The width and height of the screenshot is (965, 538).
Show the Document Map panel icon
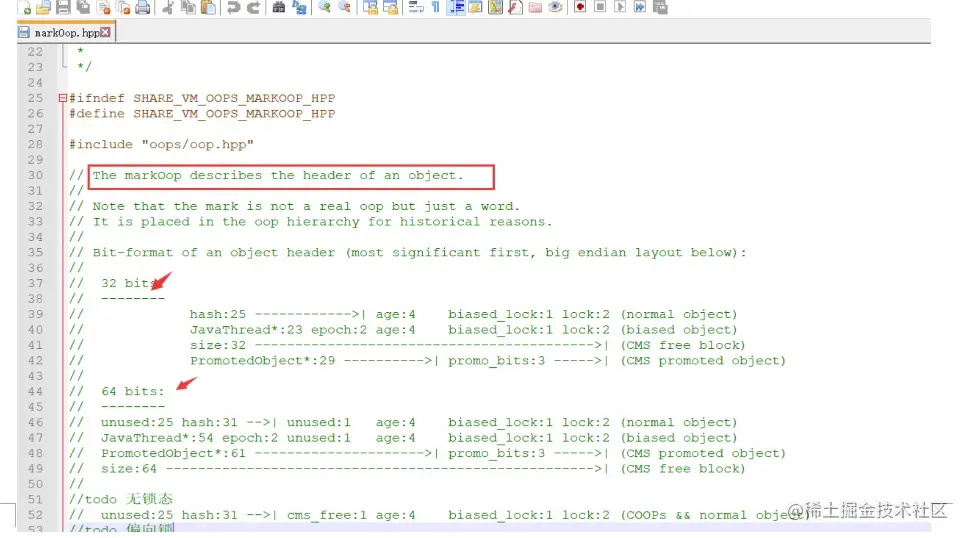[495, 7]
